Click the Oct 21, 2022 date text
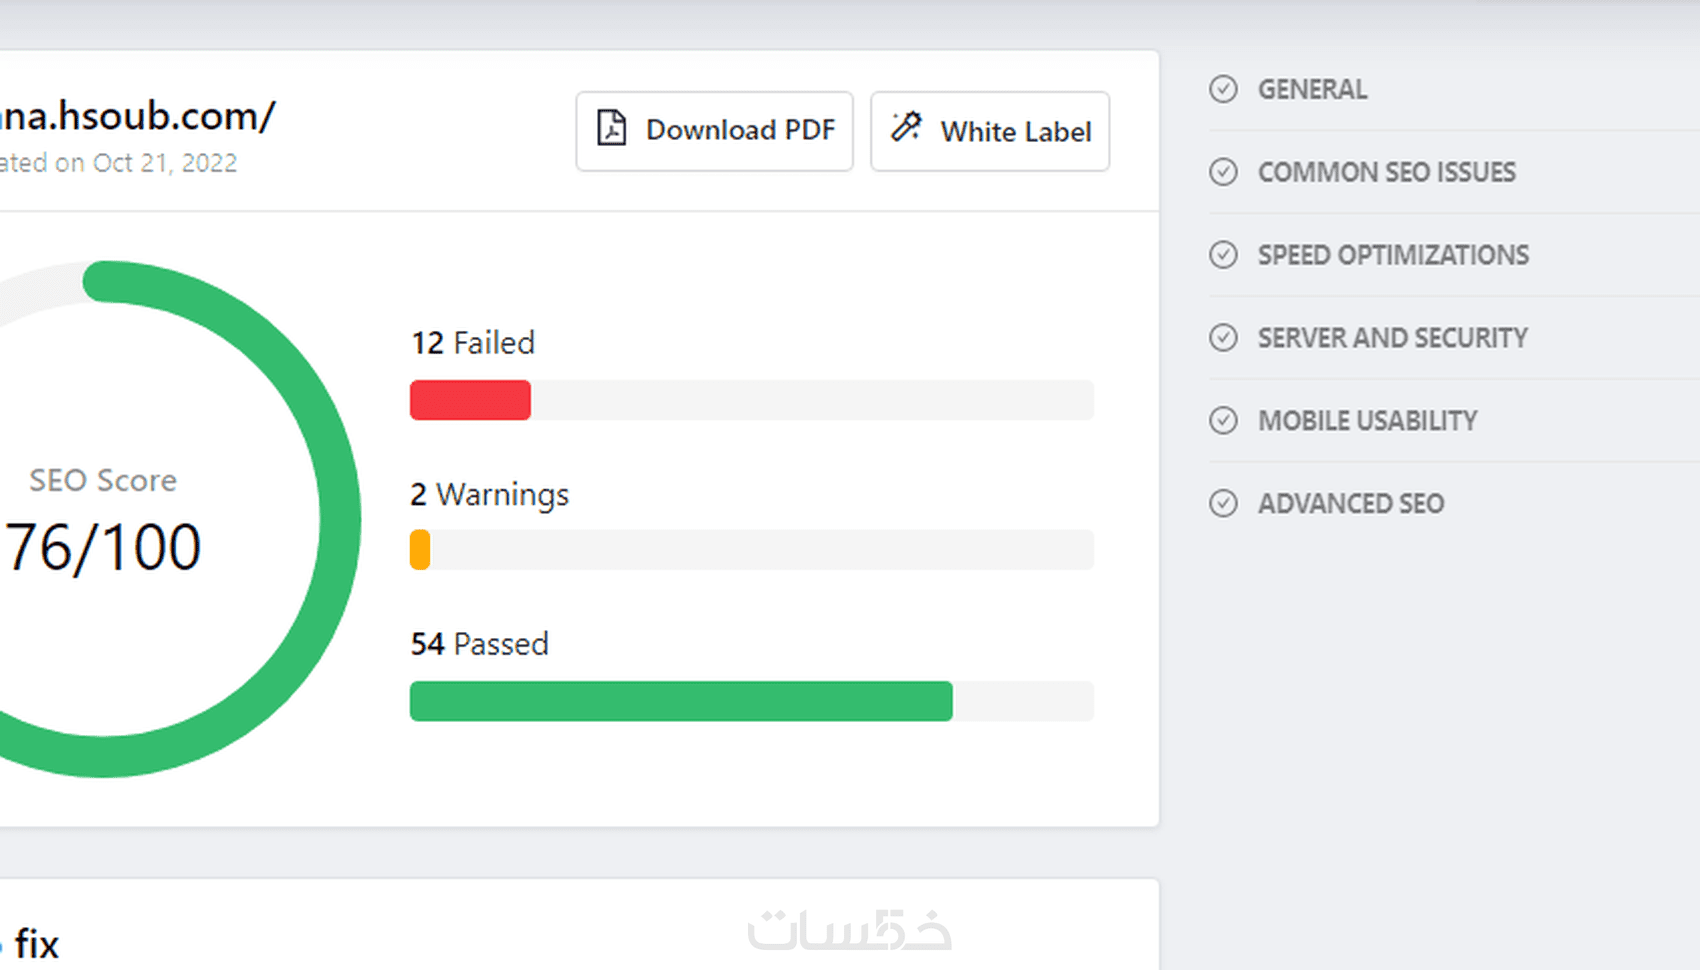Viewport: 1700px width, 970px height. coord(165,163)
